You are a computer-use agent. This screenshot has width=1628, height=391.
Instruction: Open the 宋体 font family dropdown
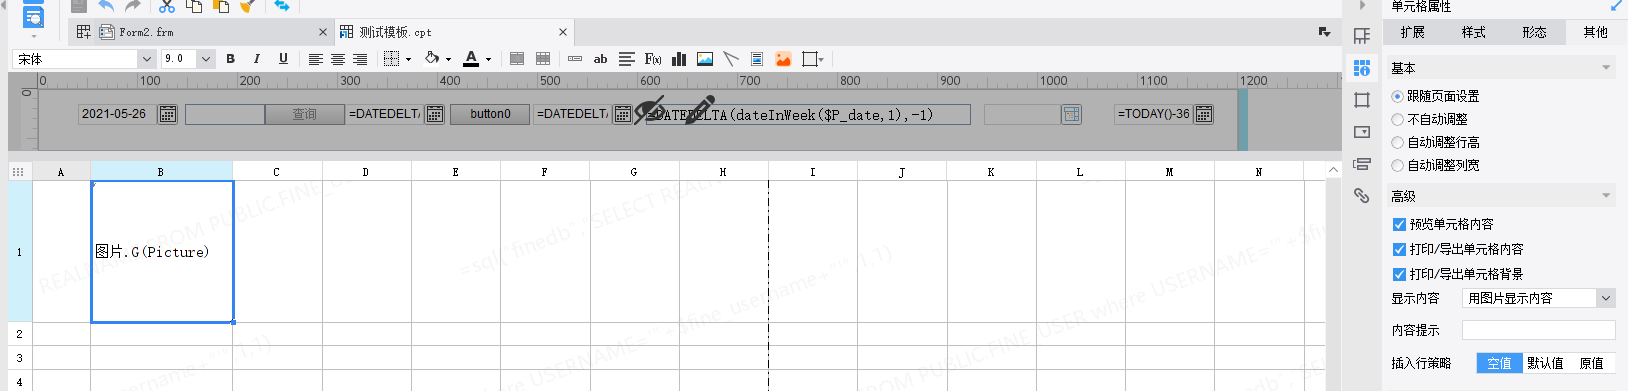(84, 59)
